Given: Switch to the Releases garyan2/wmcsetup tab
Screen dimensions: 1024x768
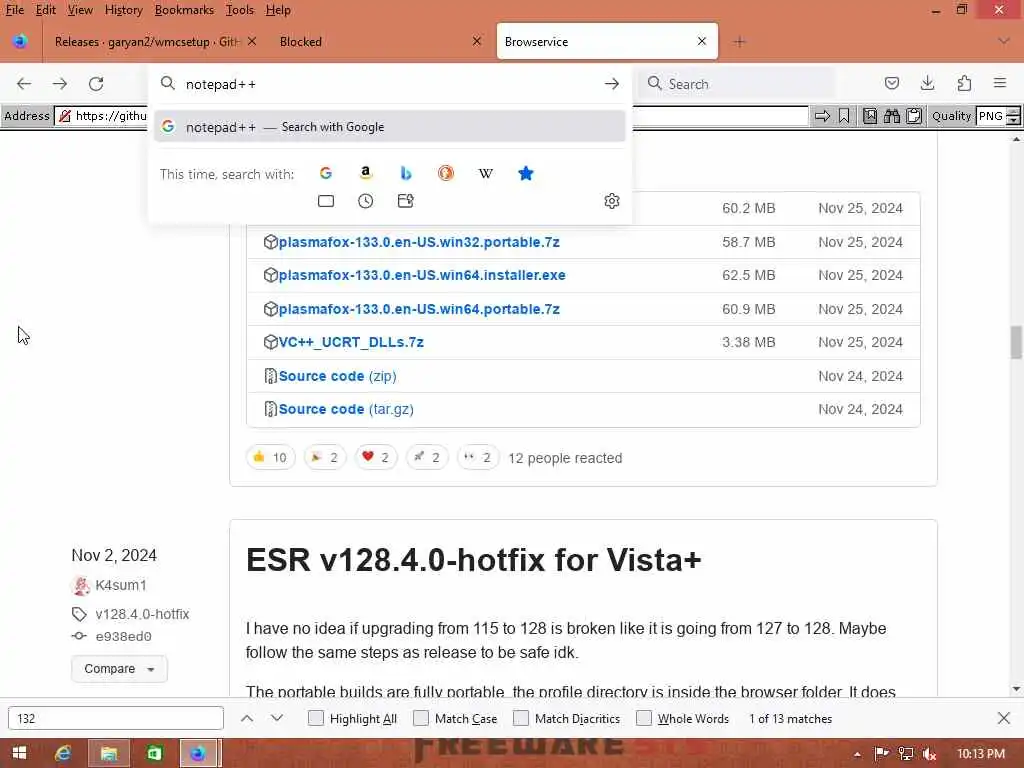Looking at the screenshot, I should pos(147,41).
